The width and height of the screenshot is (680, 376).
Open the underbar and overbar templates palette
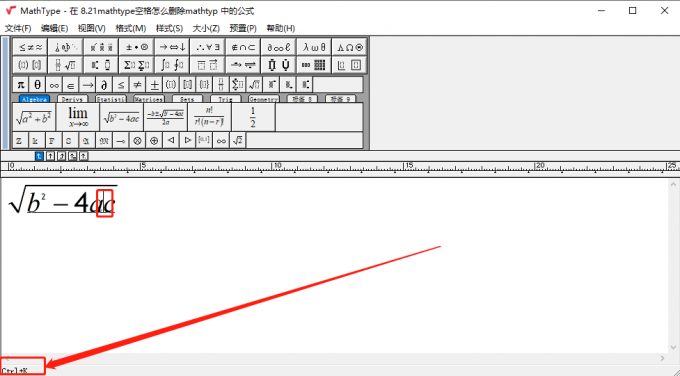coord(207,65)
